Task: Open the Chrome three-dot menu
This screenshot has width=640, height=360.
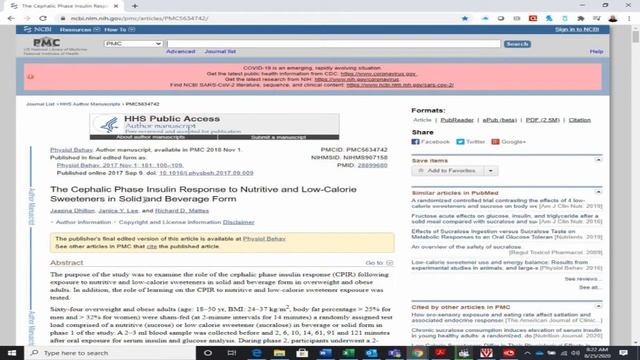Action: [629, 18]
